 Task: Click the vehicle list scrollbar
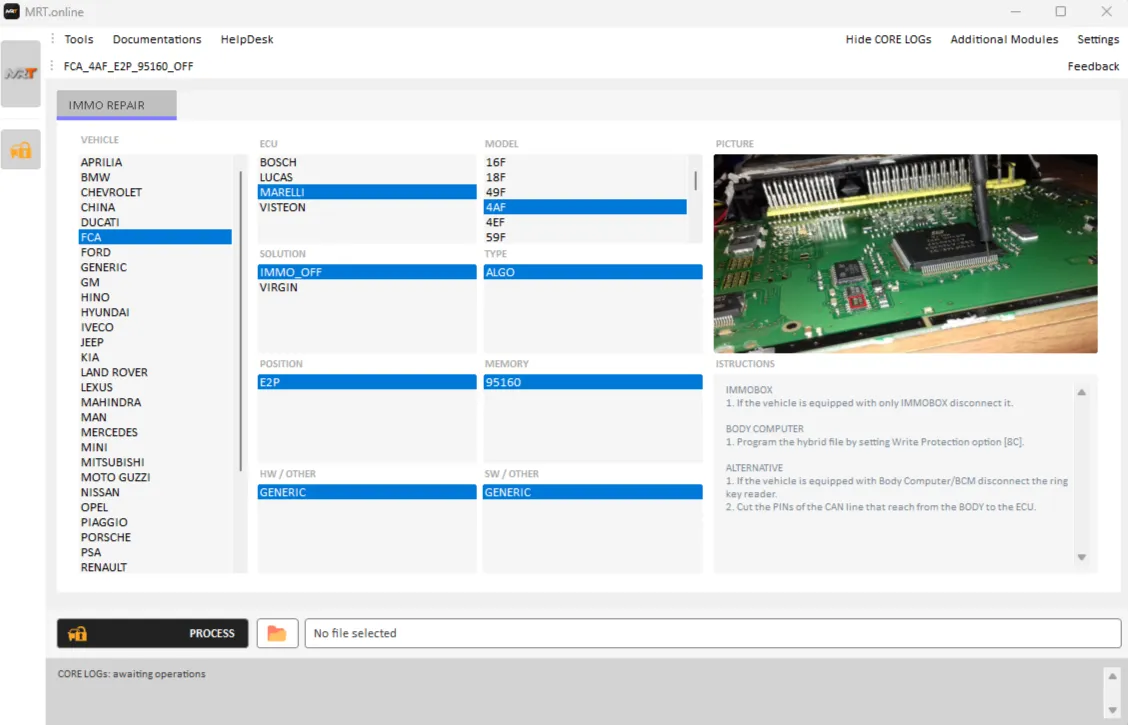(x=241, y=321)
